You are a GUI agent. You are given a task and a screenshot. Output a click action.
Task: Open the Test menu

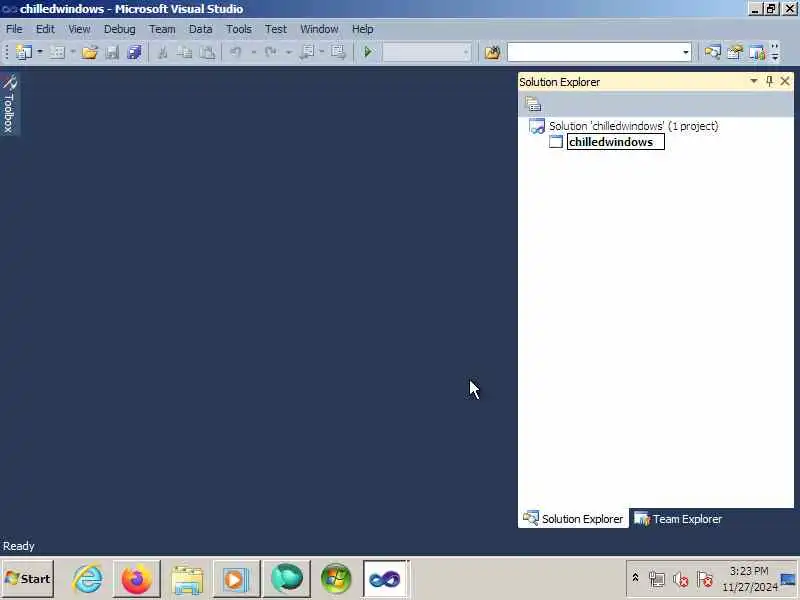(x=276, y=29)
